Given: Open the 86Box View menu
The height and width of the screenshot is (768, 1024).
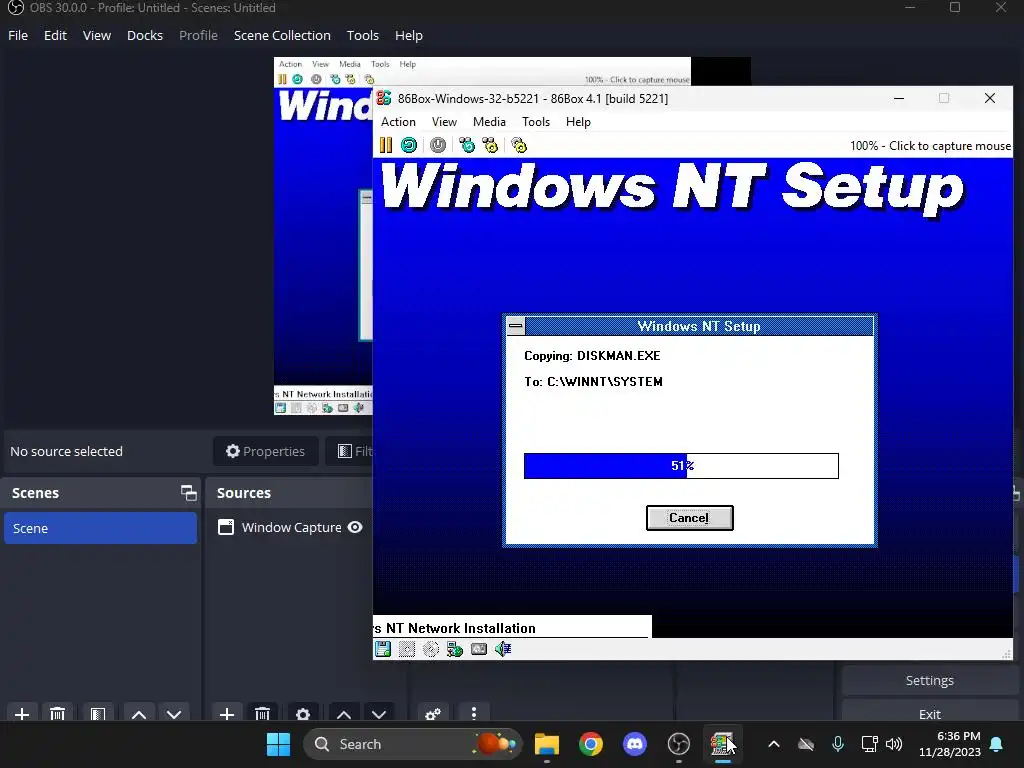Looking at the screenshot, I should pyautogui.click(x=444, y=121).
